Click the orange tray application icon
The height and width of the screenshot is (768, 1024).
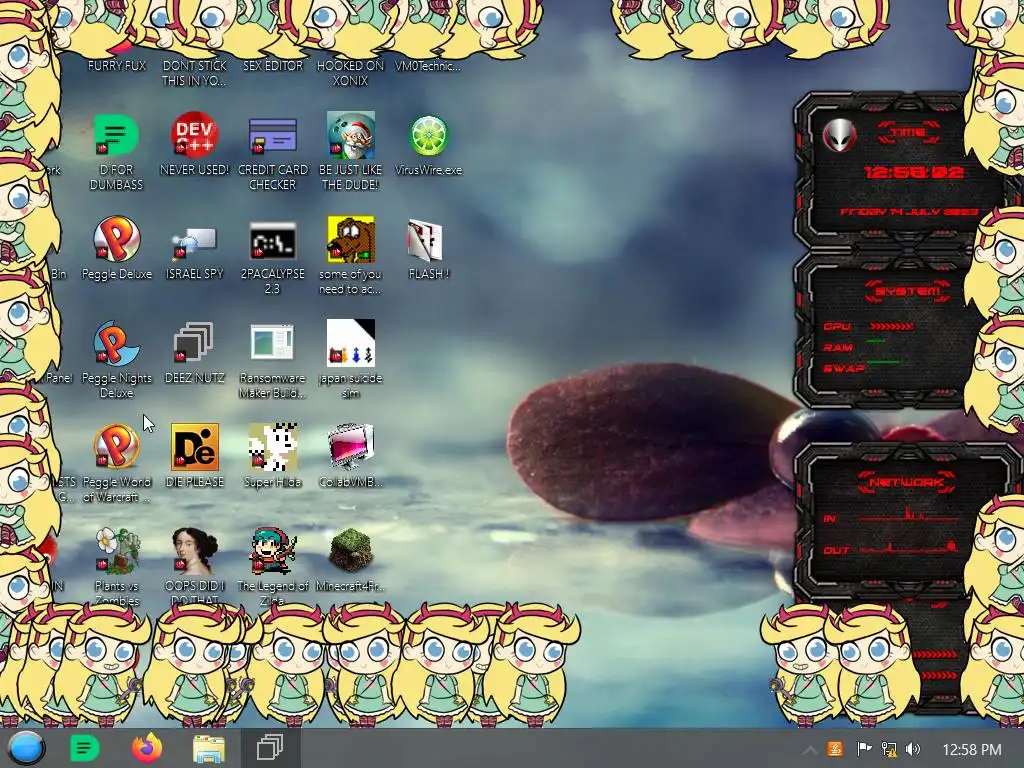(835, 749)
